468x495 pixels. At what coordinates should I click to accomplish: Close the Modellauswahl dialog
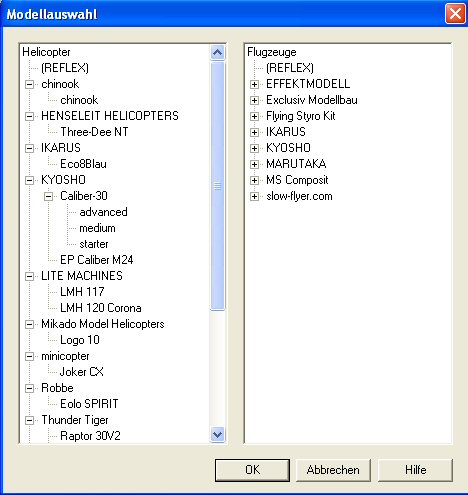click(455, 14)
